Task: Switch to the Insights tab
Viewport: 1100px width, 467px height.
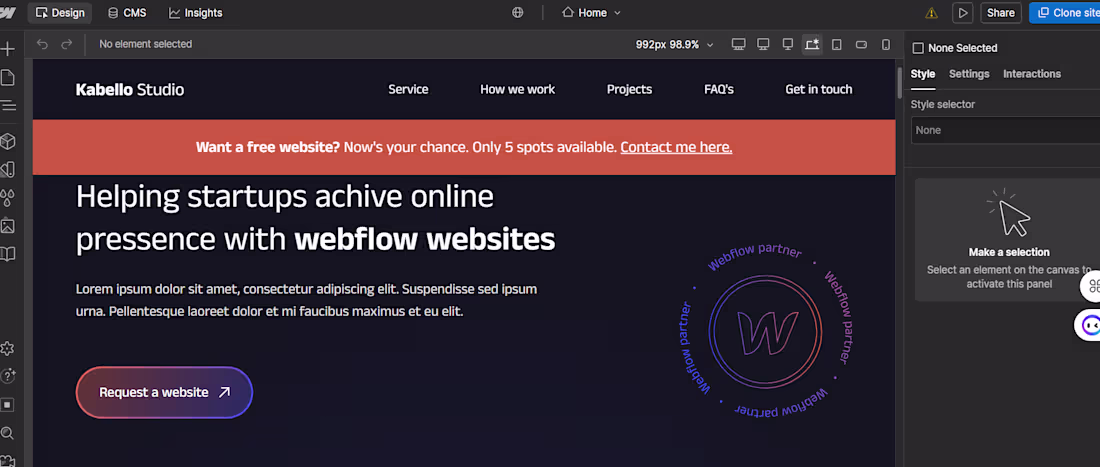Action: [196, 13]
